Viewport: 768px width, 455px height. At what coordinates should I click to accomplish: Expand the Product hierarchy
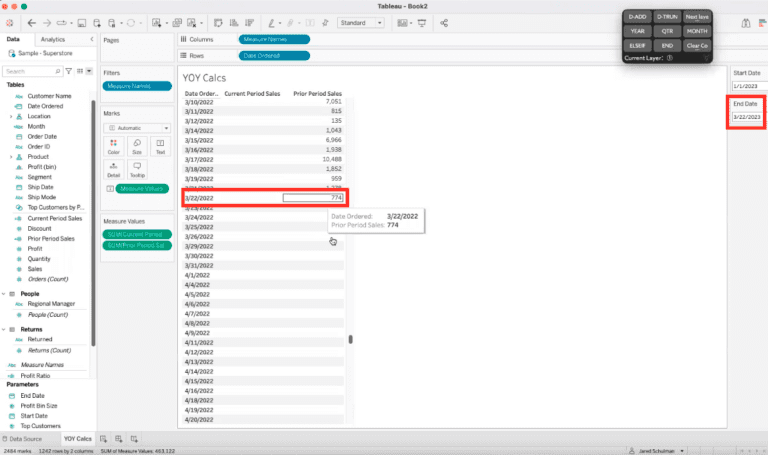(x=11, y=157)
